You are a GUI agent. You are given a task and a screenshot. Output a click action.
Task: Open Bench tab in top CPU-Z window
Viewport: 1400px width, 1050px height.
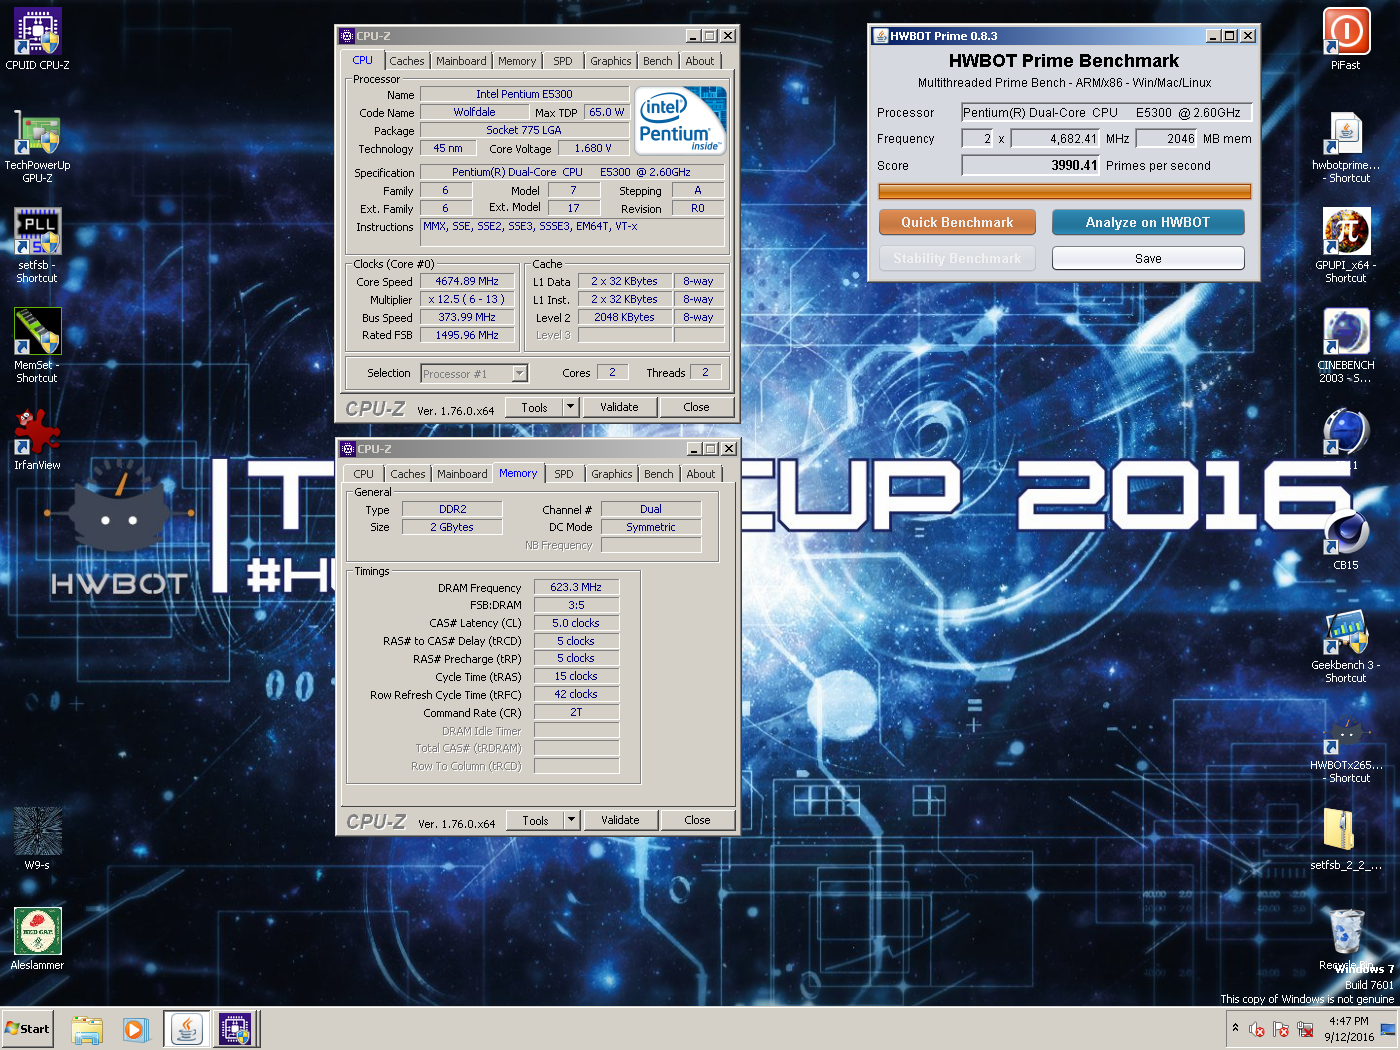658,61
